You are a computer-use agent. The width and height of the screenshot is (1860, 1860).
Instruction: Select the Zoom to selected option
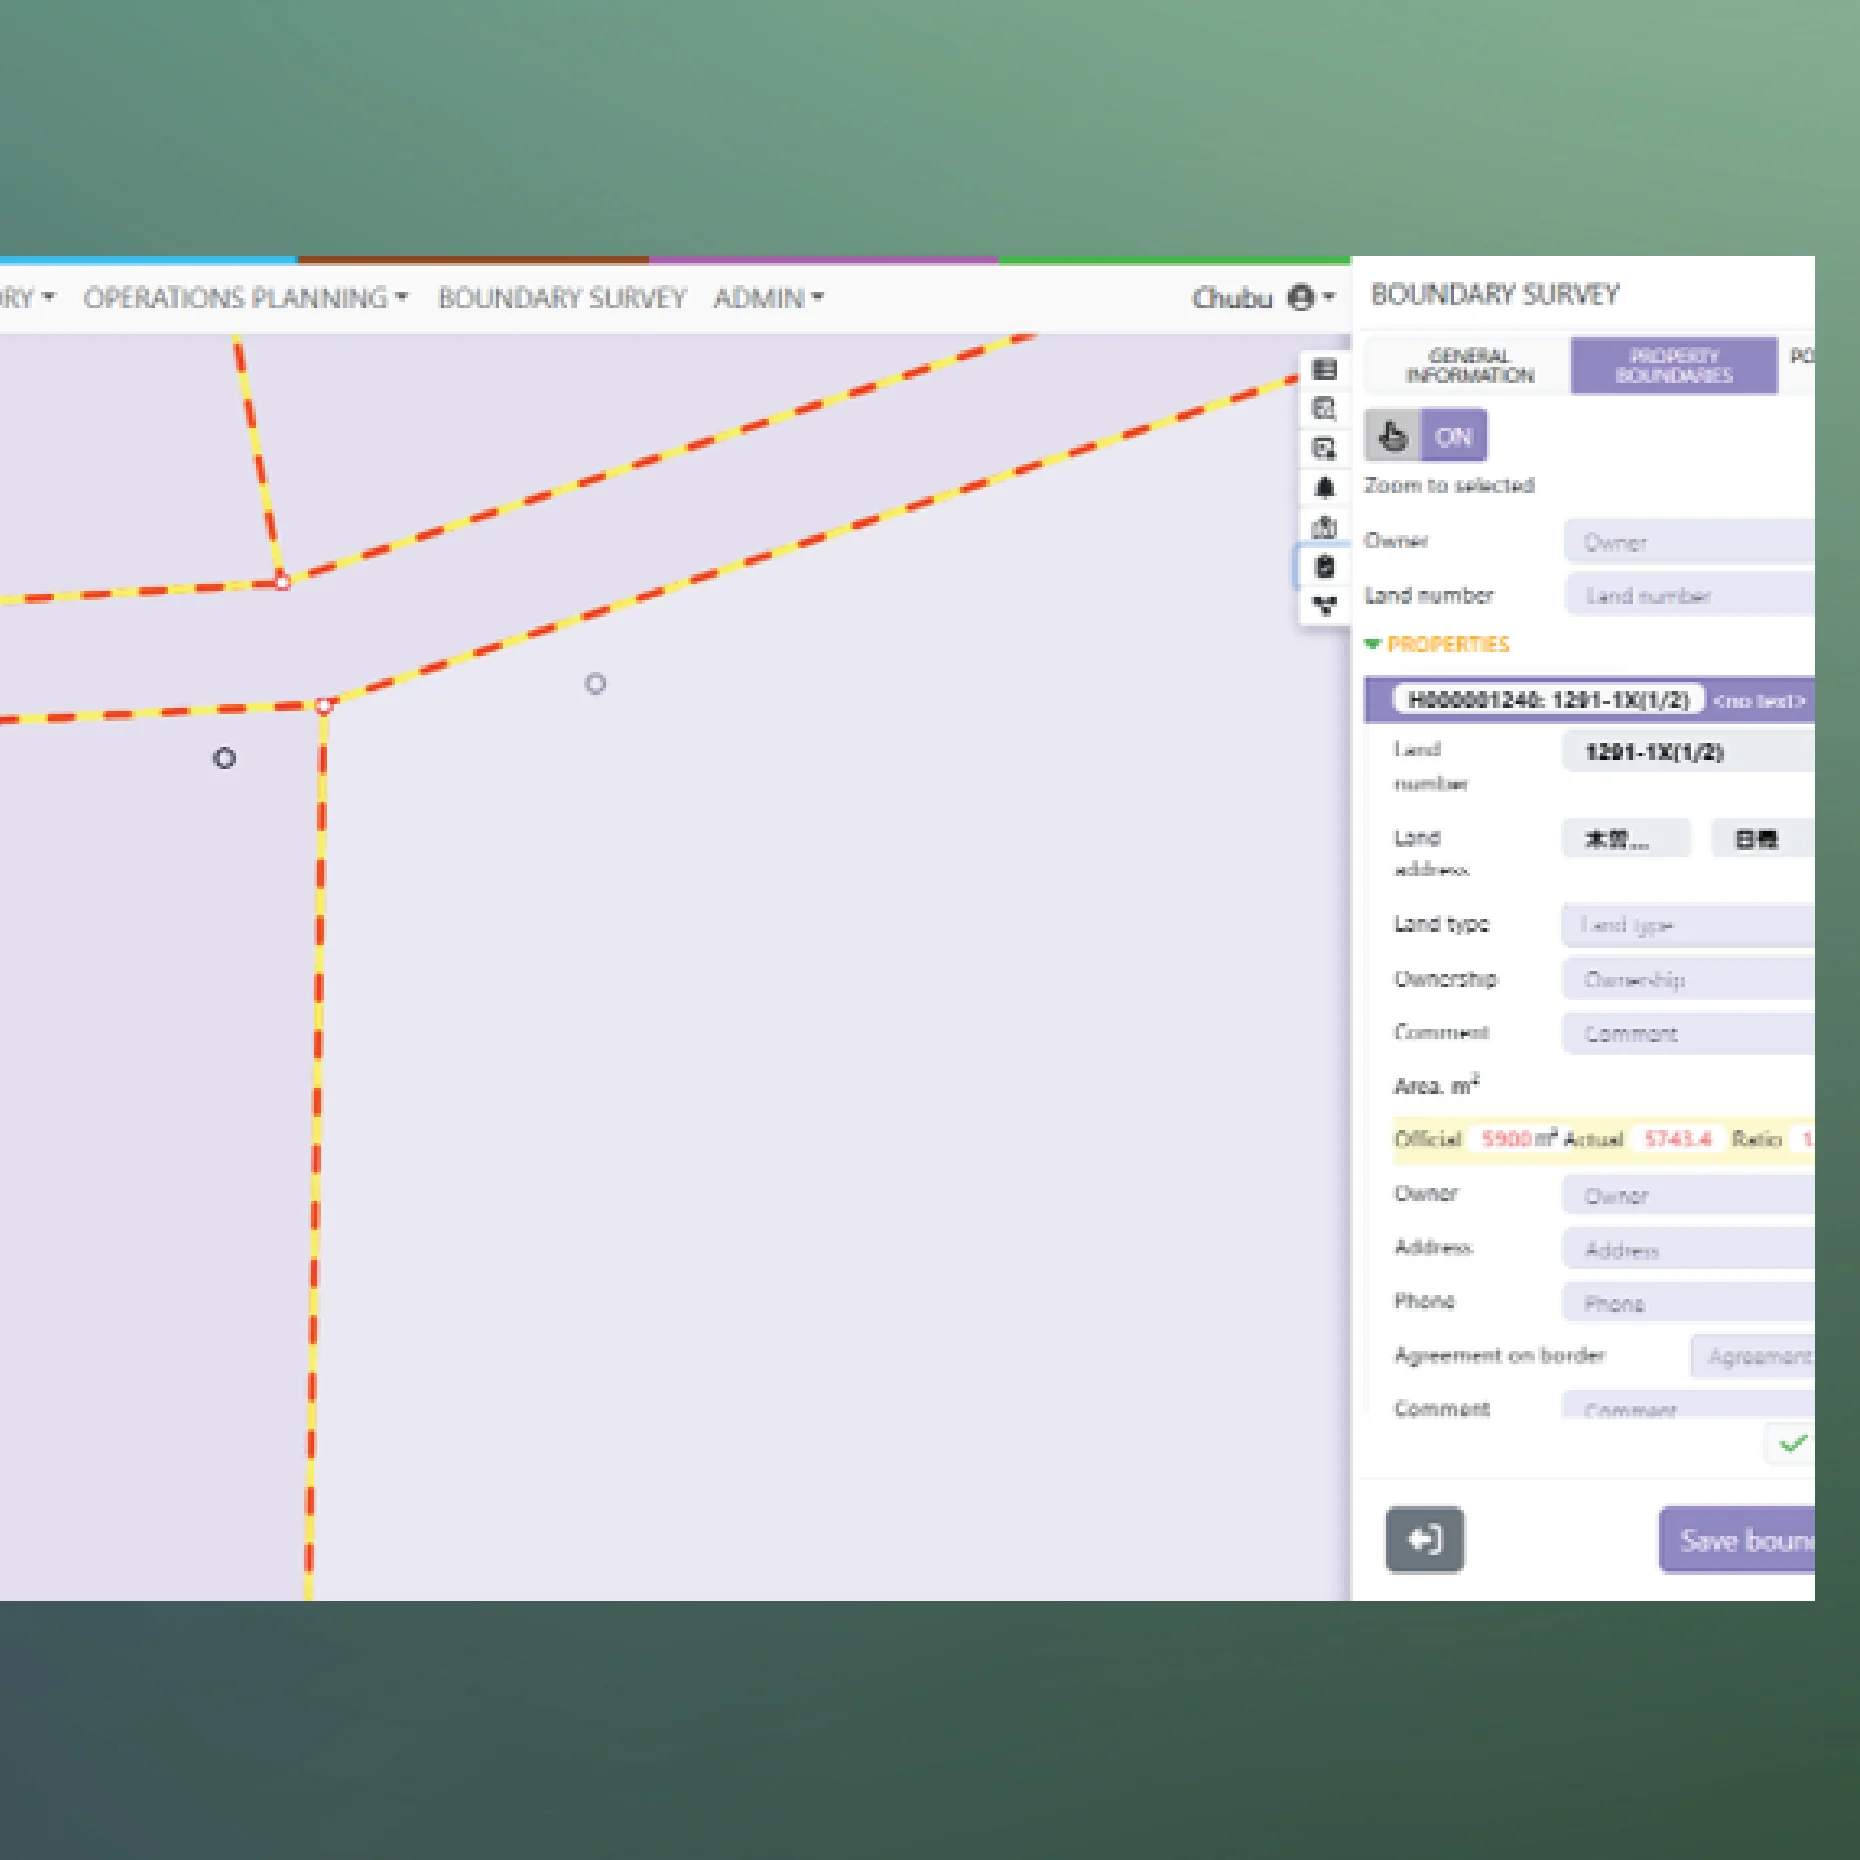1449,486
